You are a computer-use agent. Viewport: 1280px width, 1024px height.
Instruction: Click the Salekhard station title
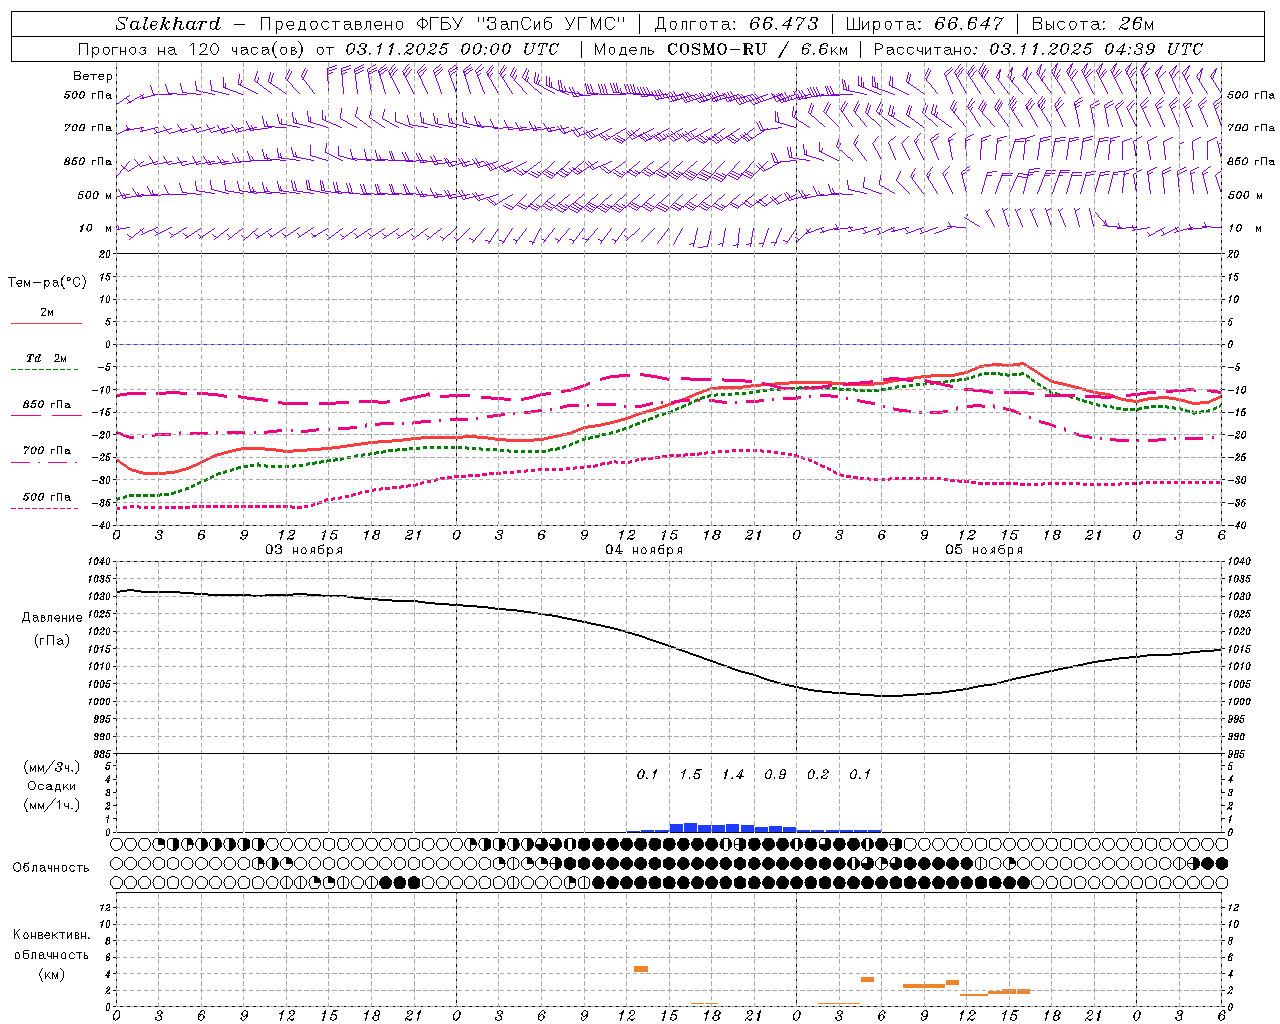pyautogui.click(x=168, y=24)
